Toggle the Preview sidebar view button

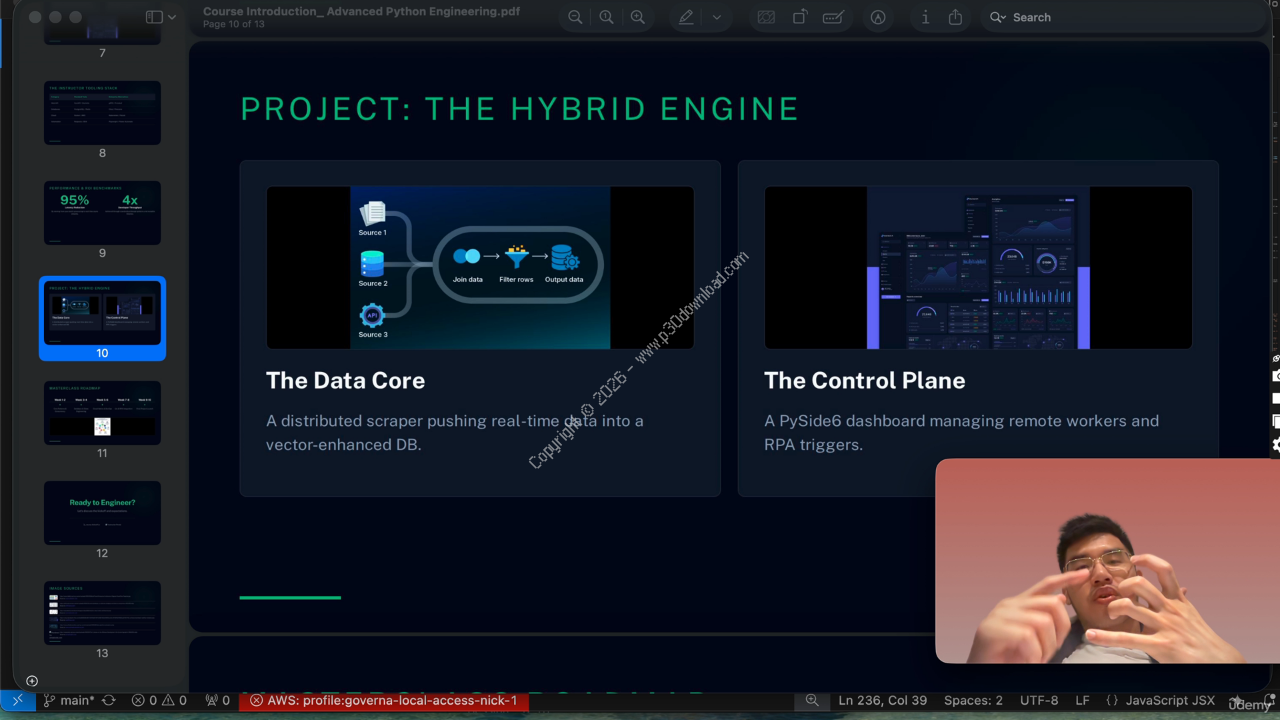click(x=154, y=17)
